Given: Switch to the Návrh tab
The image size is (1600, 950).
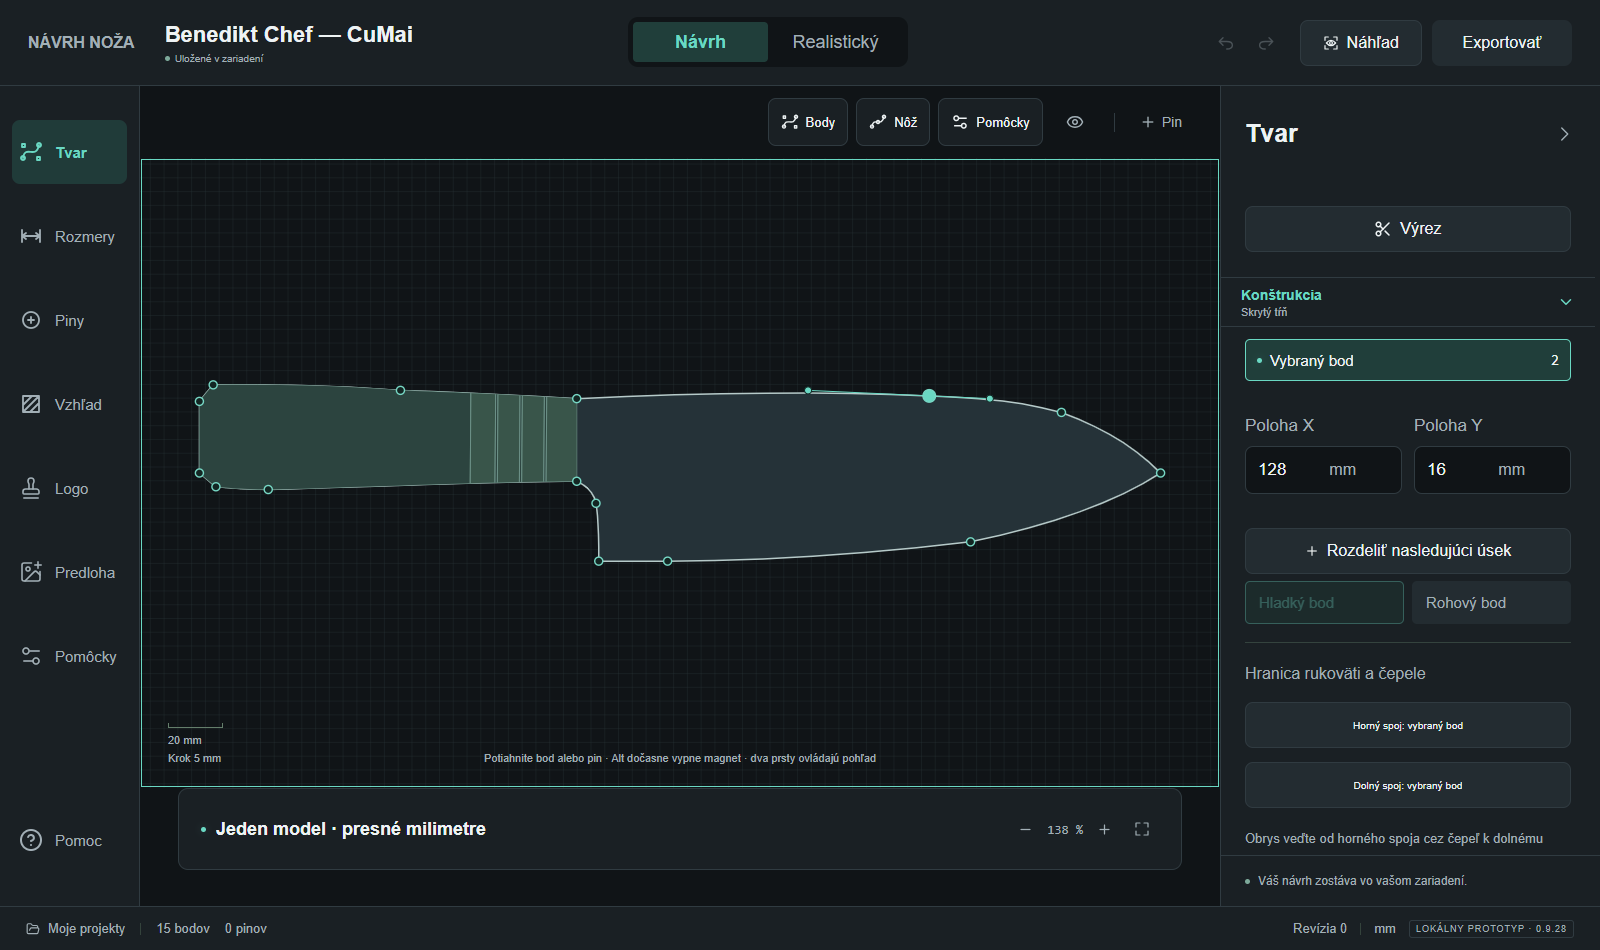Looking at the screenshot, I should click(700, 42).
